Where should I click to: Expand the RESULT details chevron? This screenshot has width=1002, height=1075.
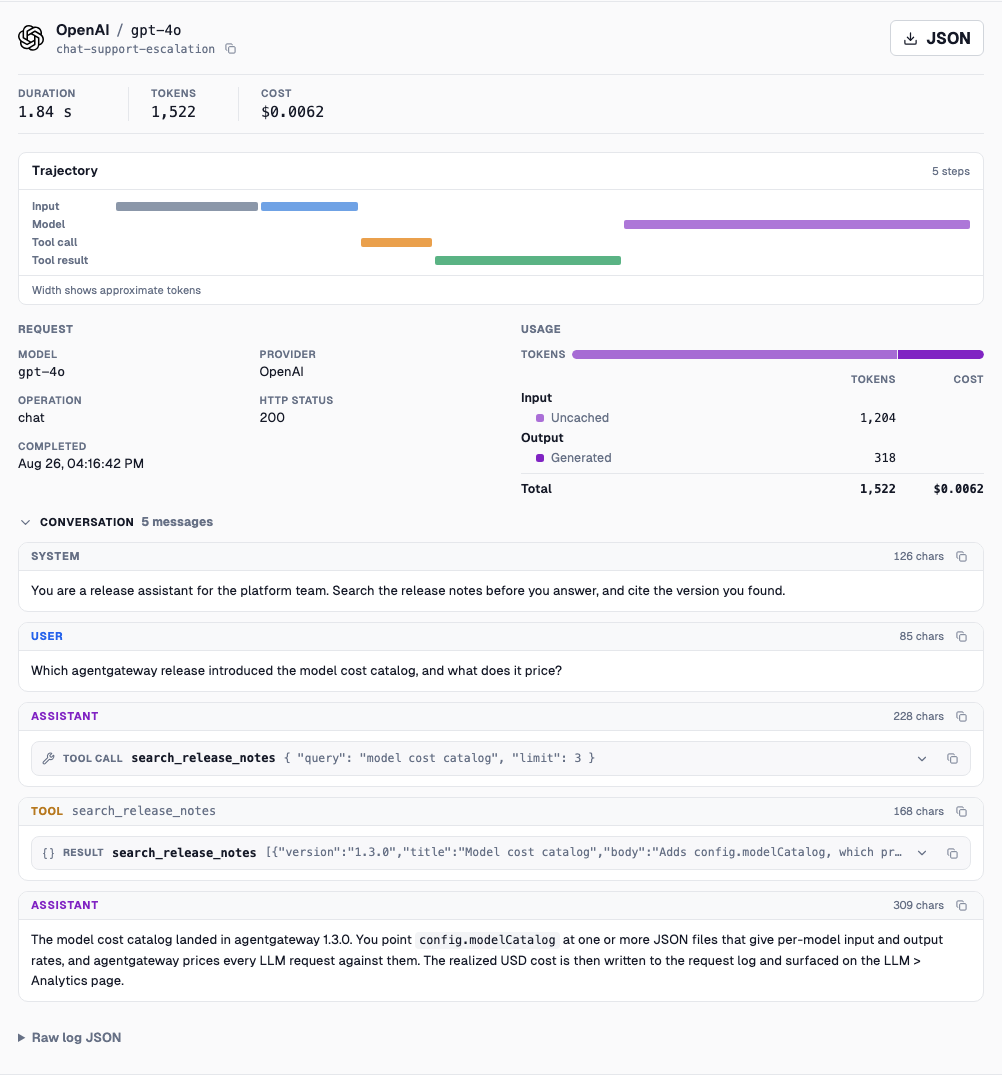tap(922, 853)
